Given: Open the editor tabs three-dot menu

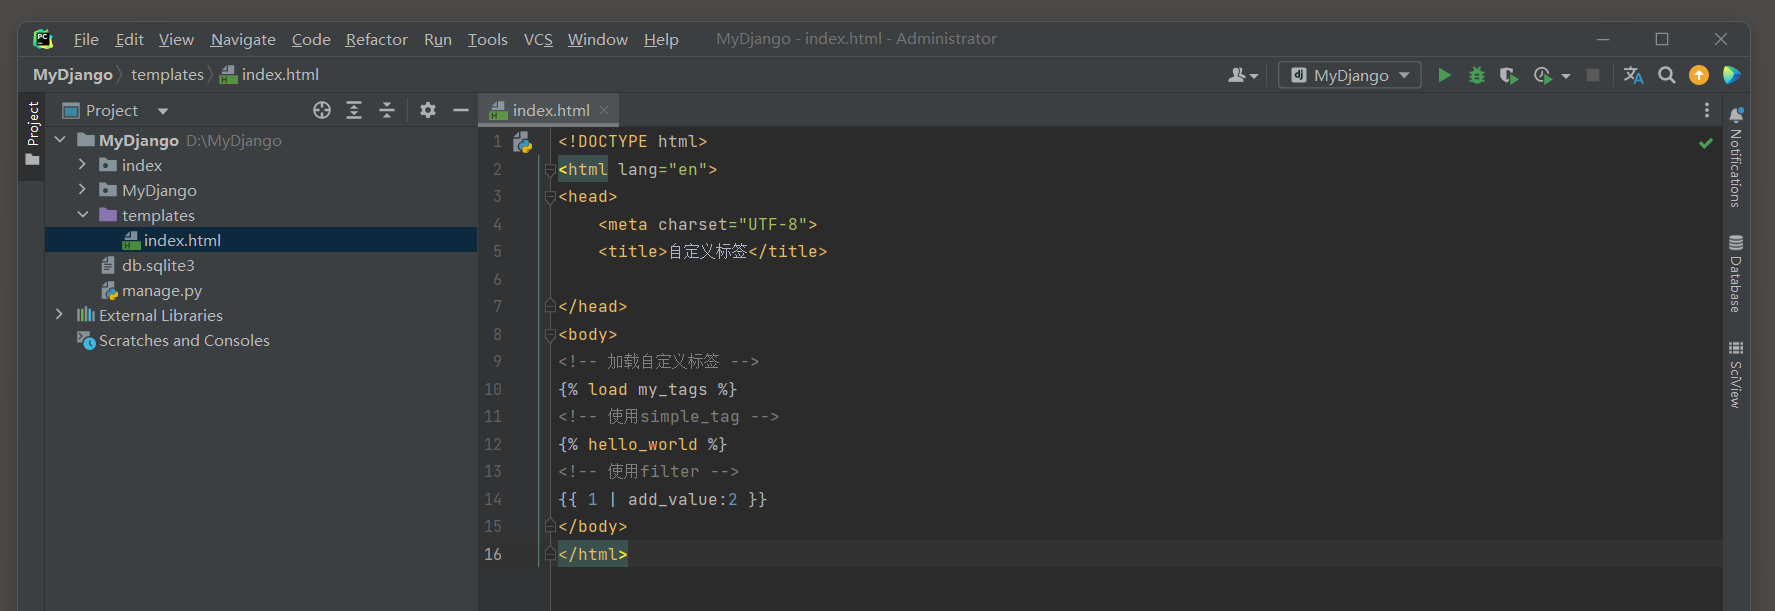Looking at the screenshot, I should pos(1707,110).
